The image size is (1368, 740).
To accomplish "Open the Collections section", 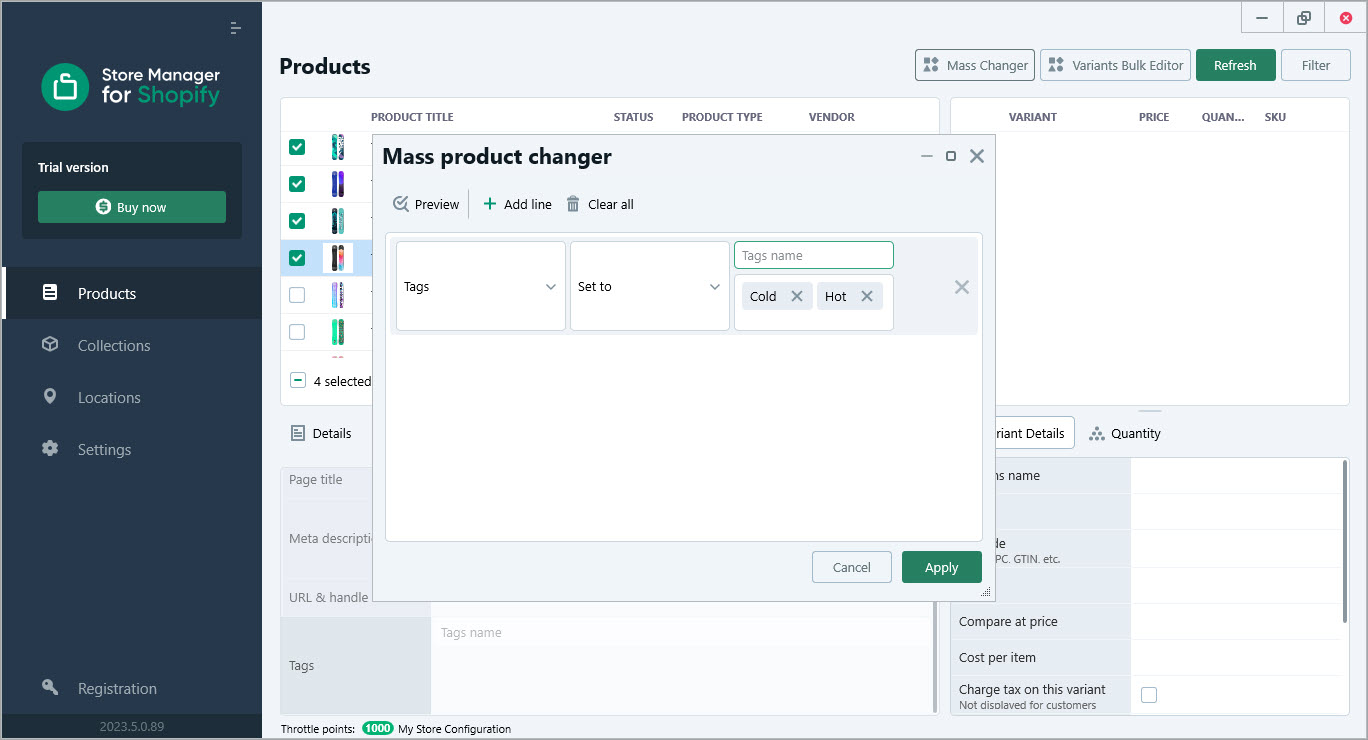I will point(132,345).
